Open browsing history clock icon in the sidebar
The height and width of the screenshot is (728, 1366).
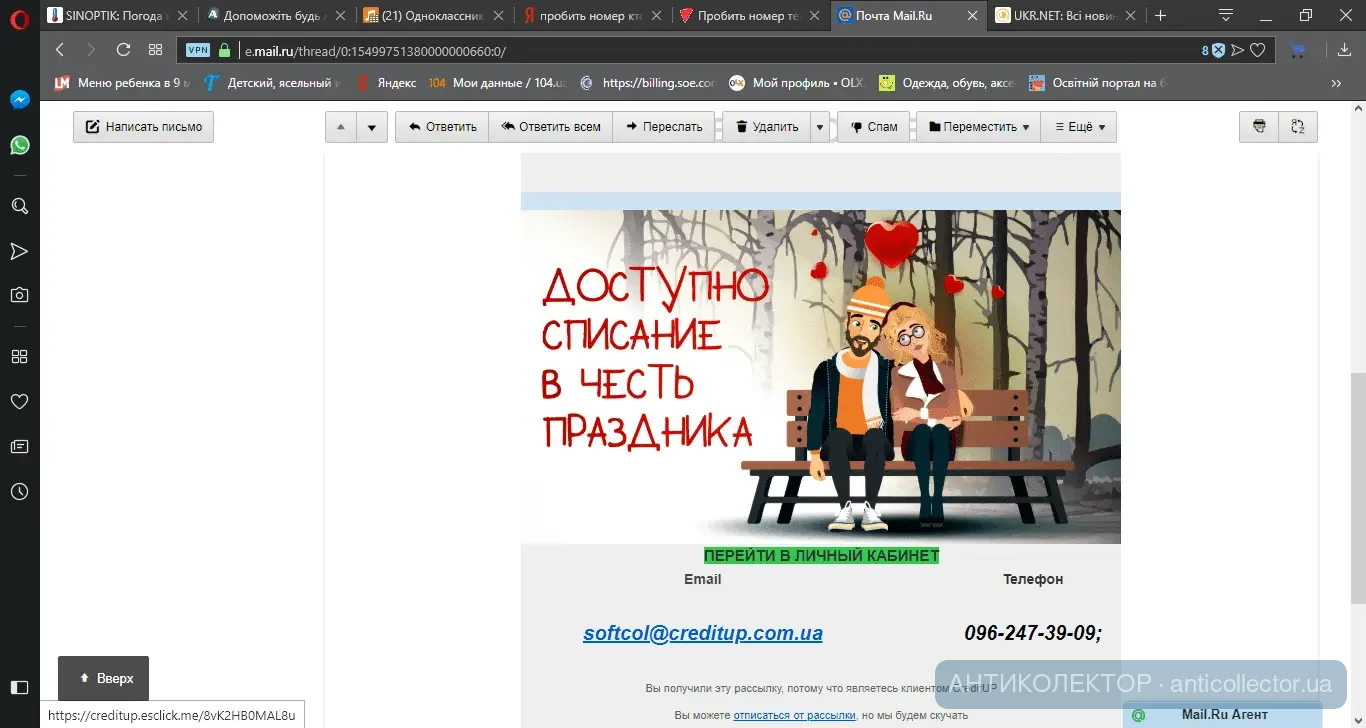19,491
